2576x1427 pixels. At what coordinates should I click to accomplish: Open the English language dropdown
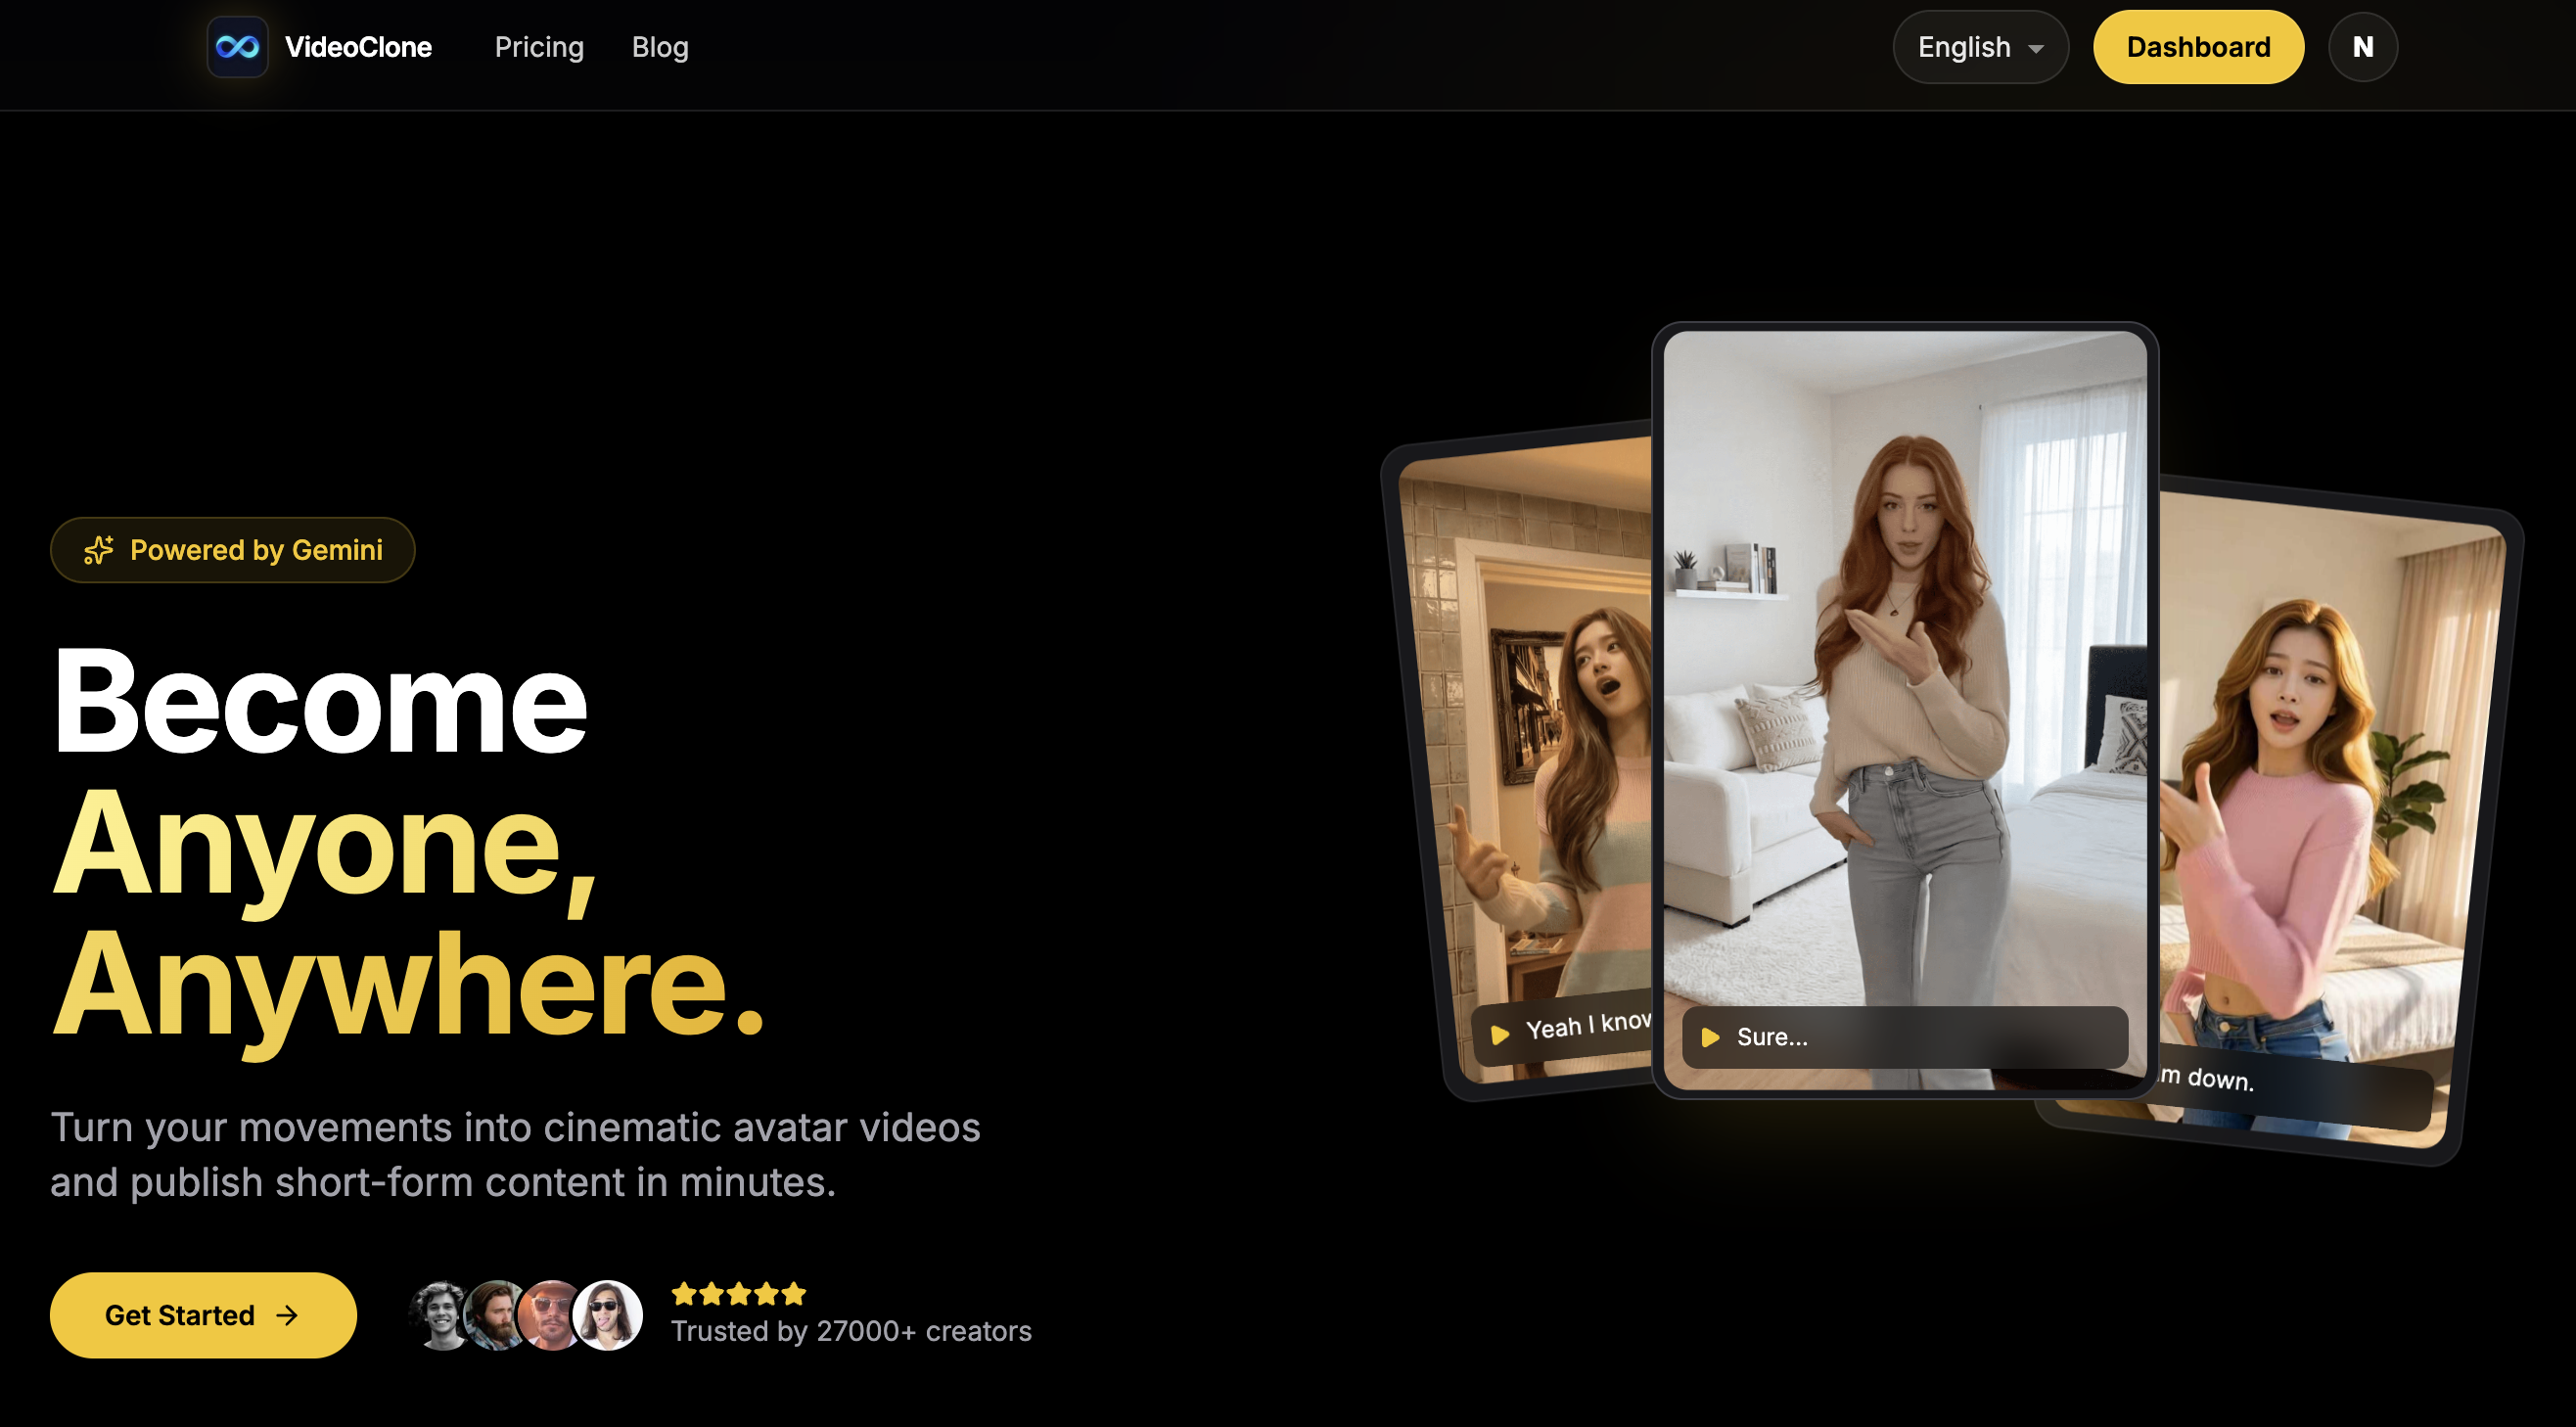tap(1980, 46)
